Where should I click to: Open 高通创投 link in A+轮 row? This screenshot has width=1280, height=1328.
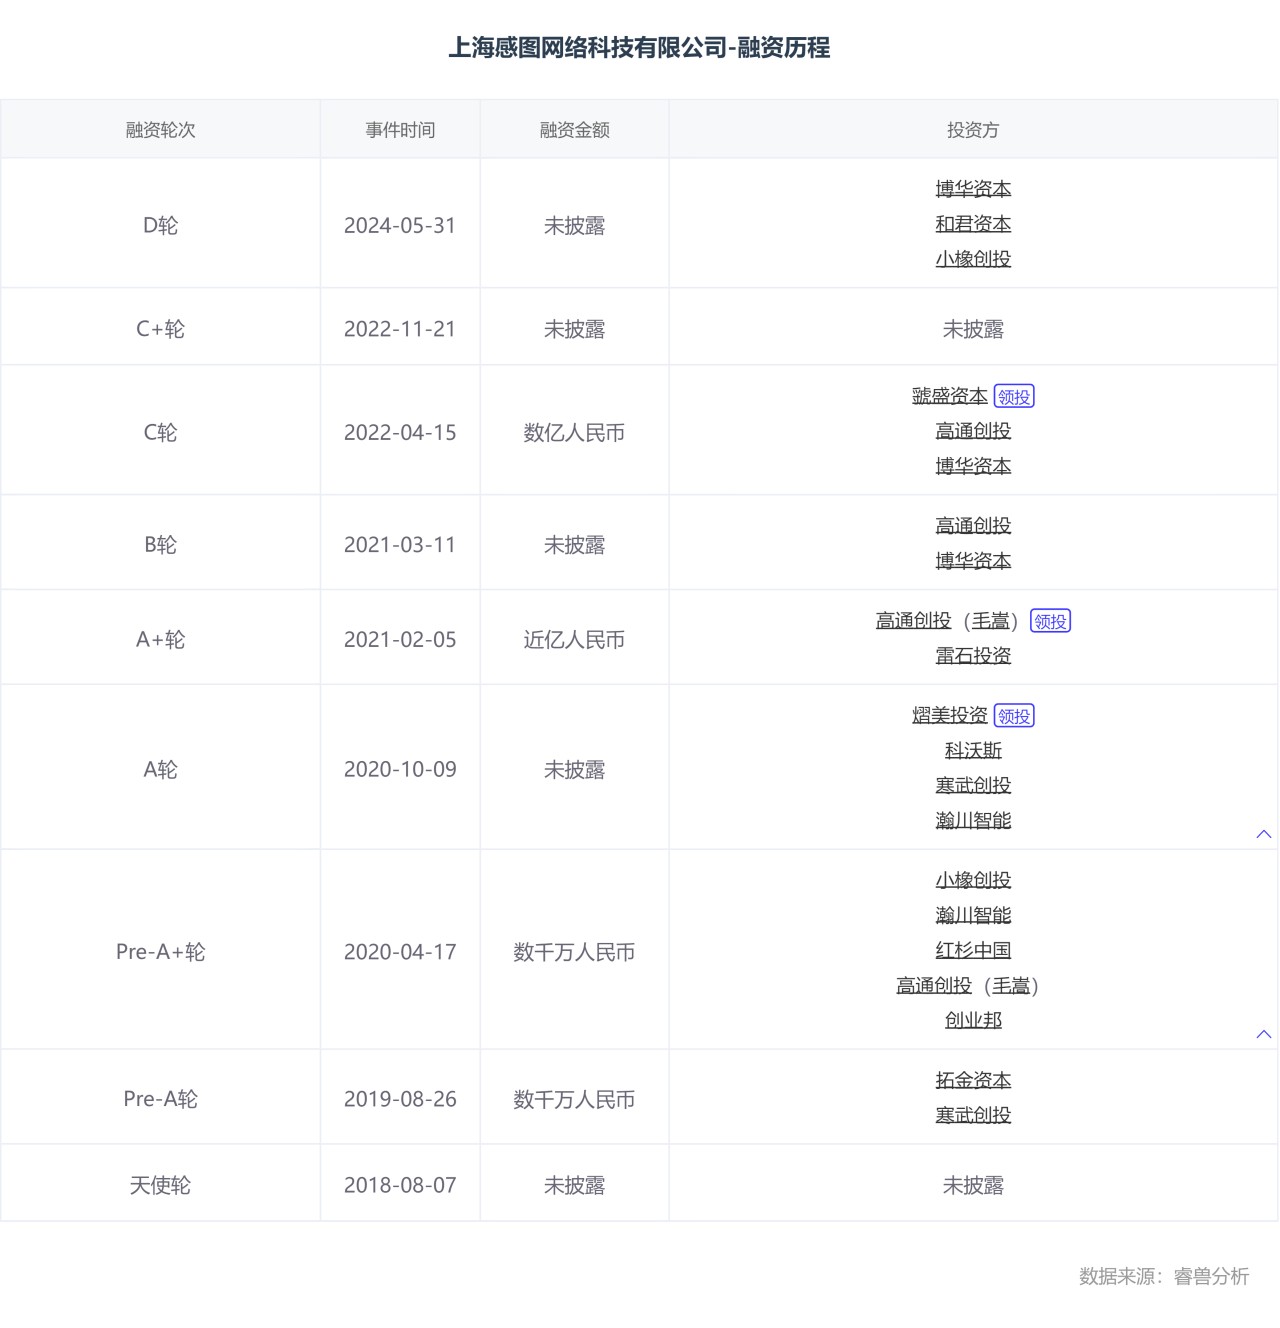tap(914, 621)
